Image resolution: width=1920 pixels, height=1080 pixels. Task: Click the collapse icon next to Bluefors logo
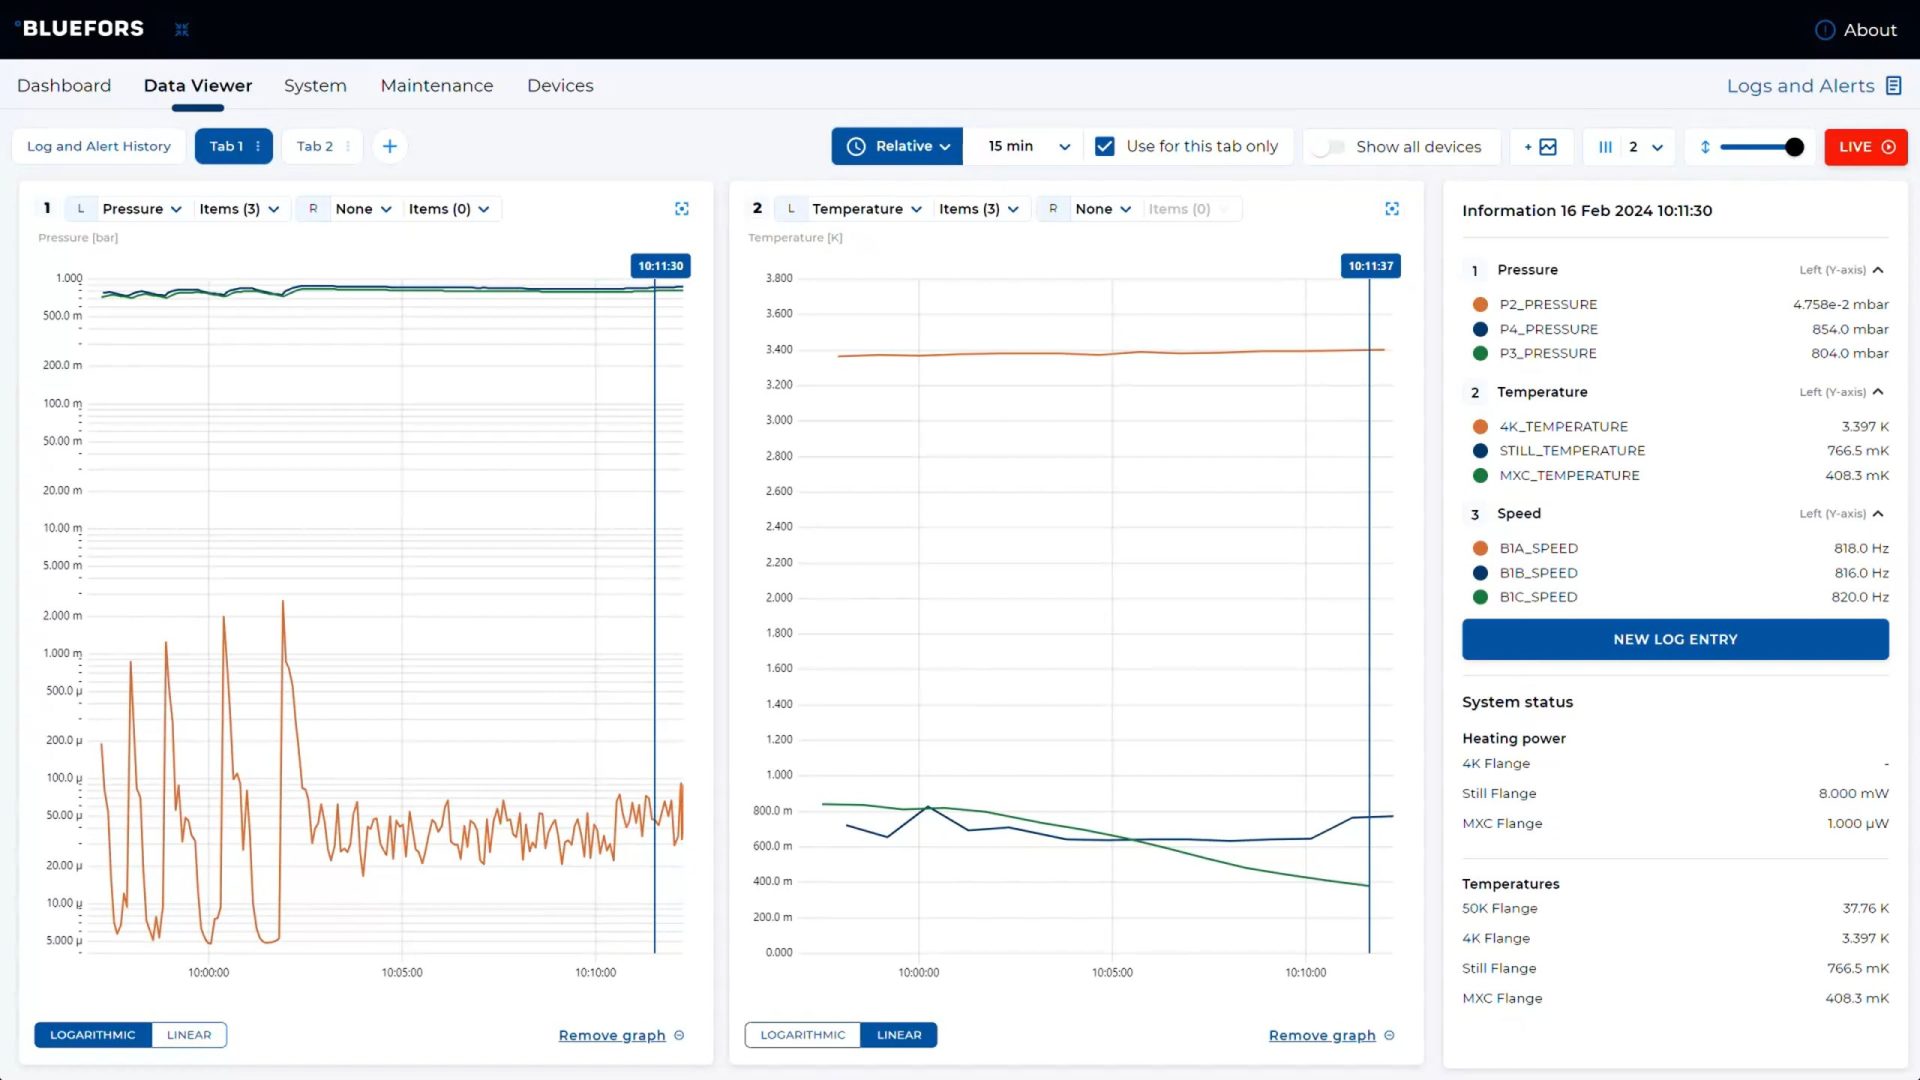pyautogui.click(x=182, y=30)
